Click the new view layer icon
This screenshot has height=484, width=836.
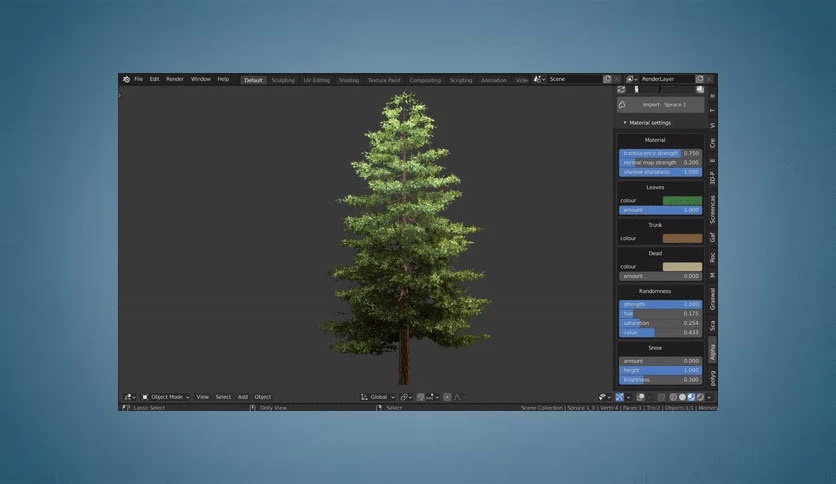pos(700,79)
